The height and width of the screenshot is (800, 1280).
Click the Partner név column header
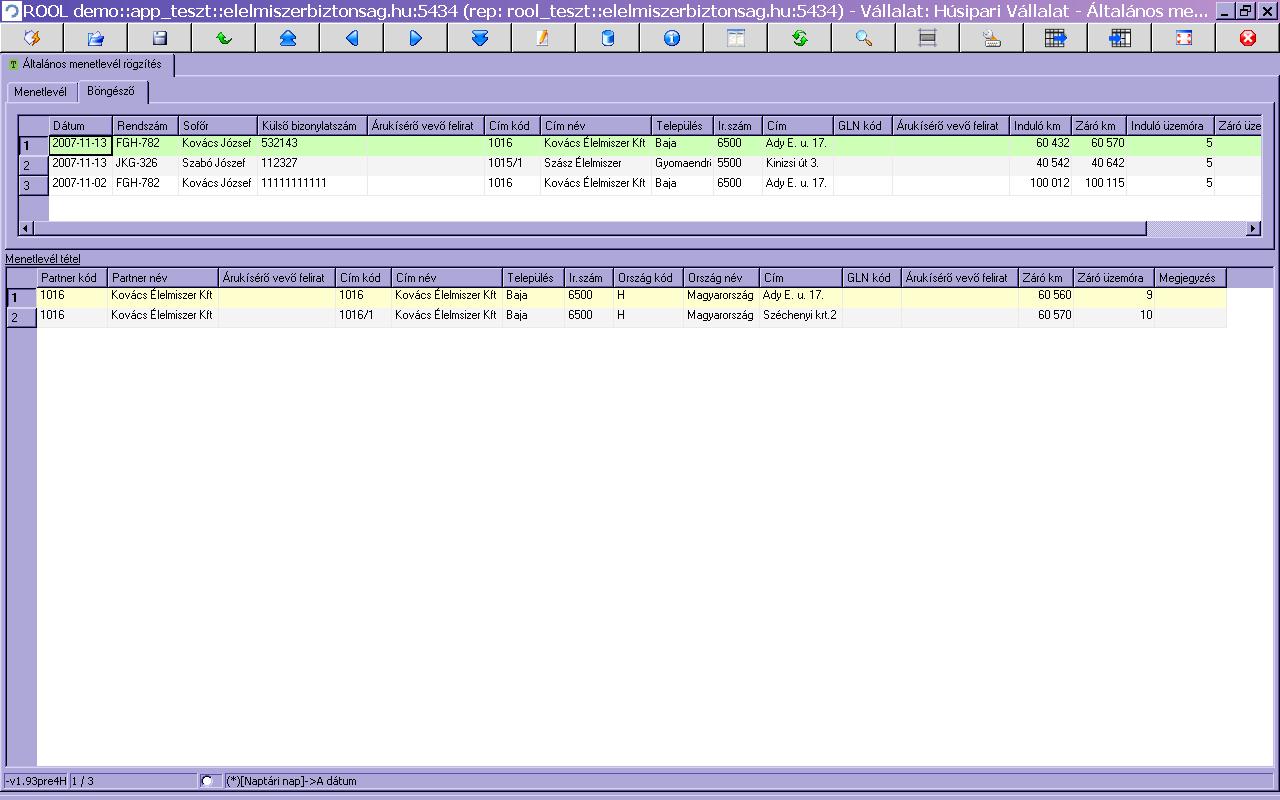click(162, 278)
